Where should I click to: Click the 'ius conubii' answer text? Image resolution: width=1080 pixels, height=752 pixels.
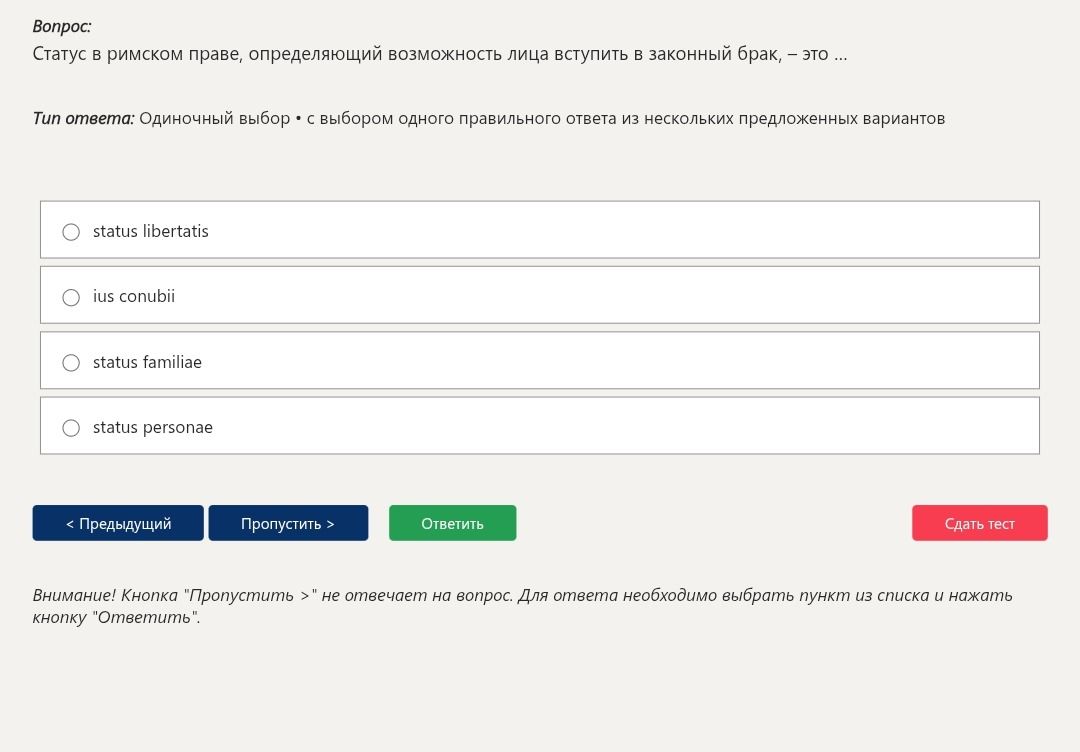[x=134, y=296]
